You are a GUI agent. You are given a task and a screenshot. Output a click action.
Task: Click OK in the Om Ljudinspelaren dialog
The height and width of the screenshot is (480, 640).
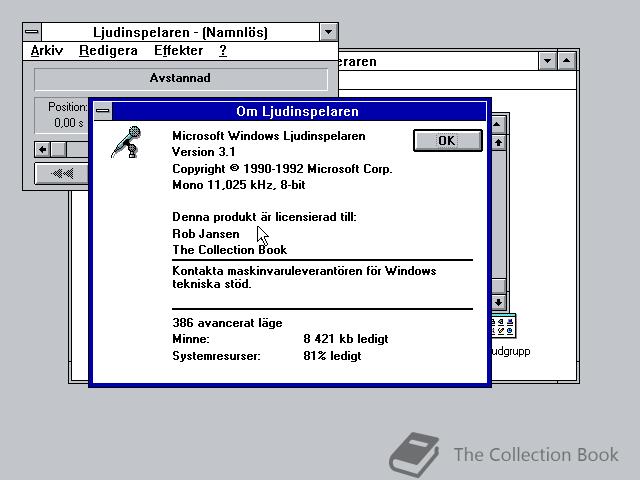(447, 140)
